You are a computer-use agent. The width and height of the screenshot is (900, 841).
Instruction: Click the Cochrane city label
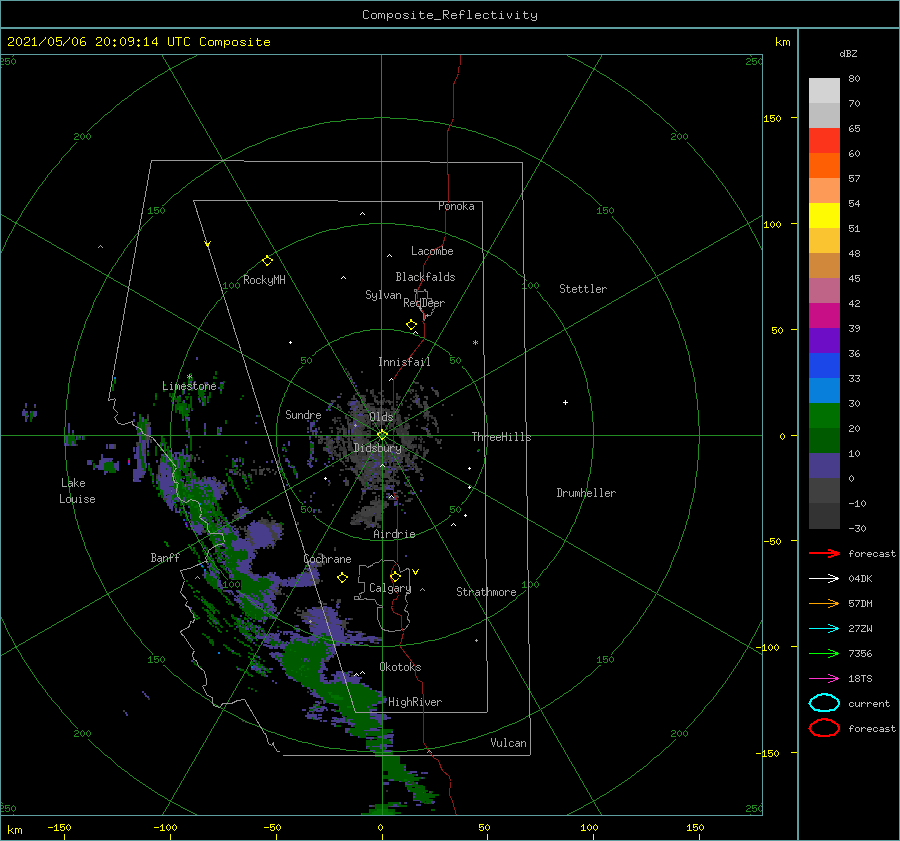[x=327, y=559]
